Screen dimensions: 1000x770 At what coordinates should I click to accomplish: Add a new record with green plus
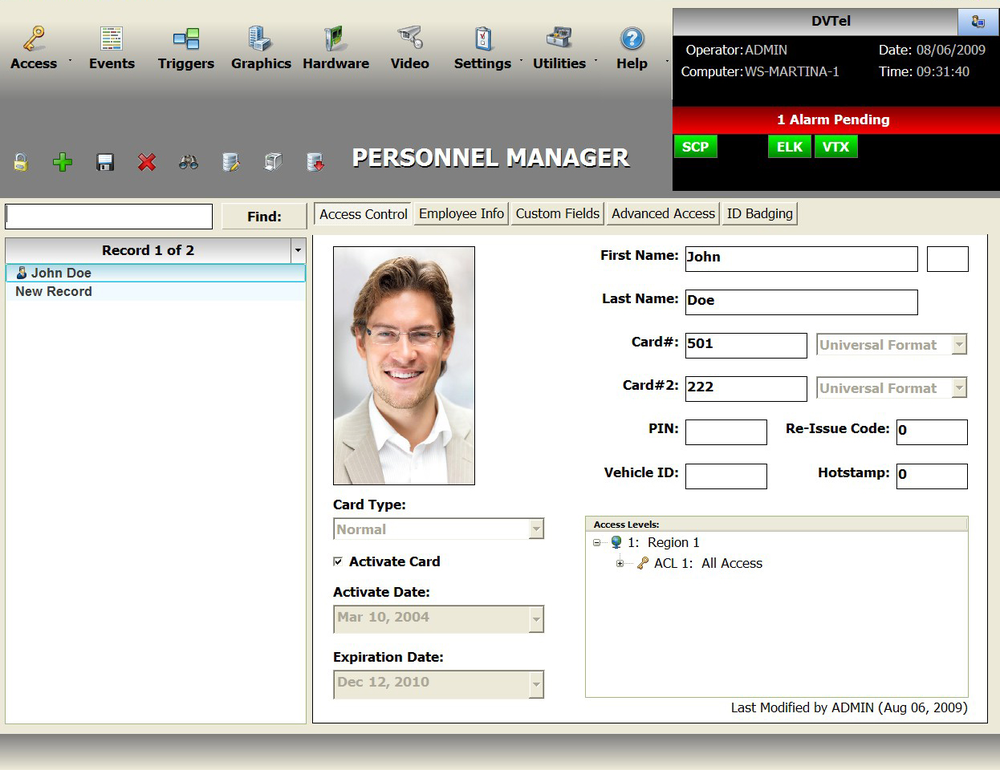[62, 162]
